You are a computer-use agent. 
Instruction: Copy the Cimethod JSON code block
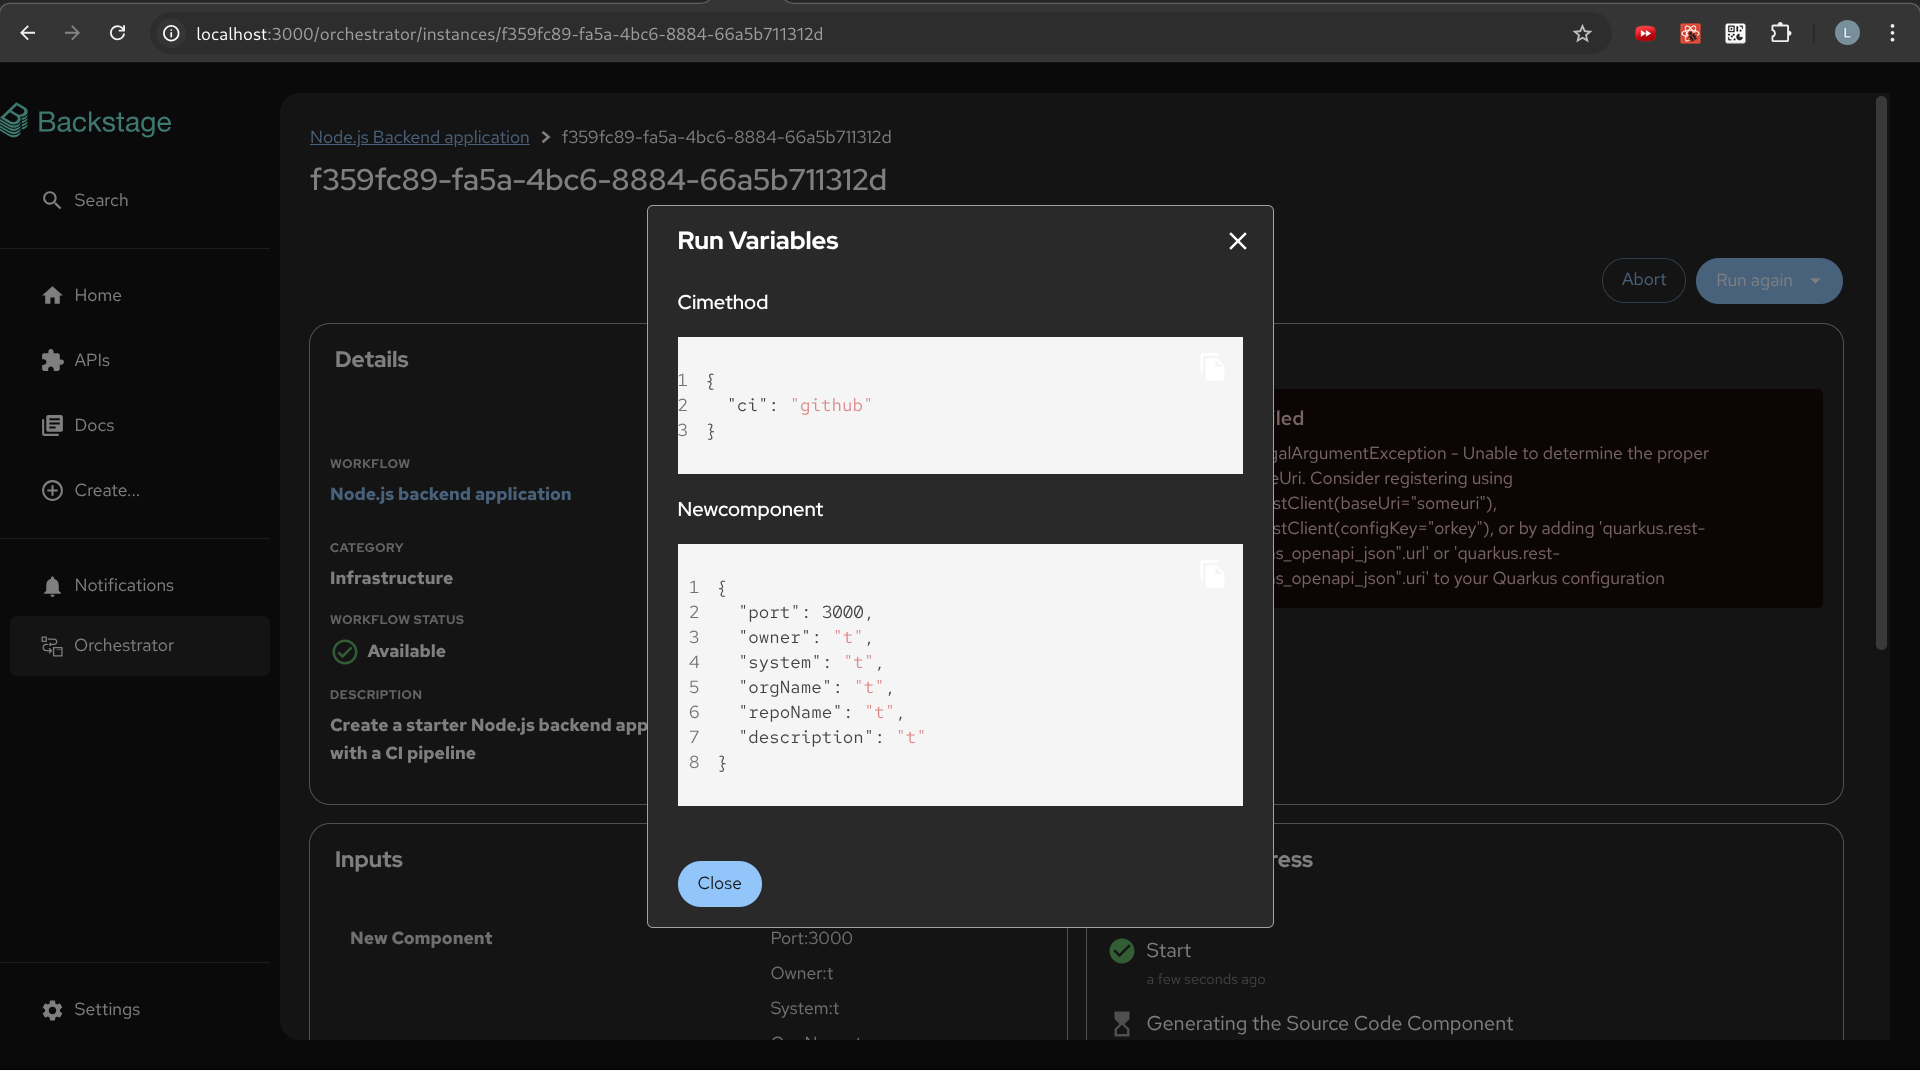tap(1212, 368)
